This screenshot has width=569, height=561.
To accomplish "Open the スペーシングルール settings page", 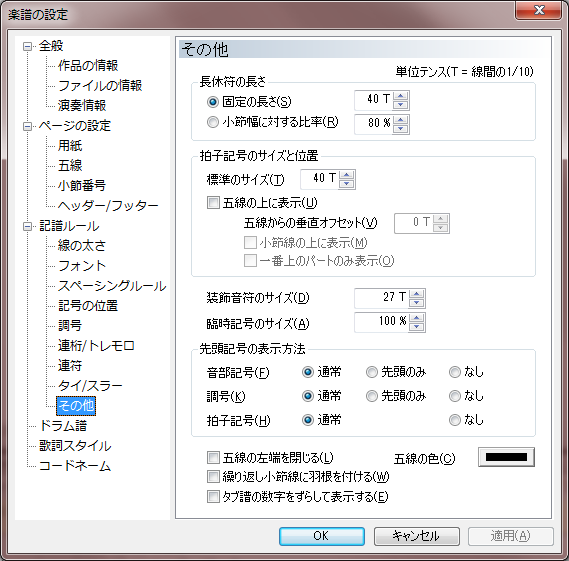I will pos(112,286).
